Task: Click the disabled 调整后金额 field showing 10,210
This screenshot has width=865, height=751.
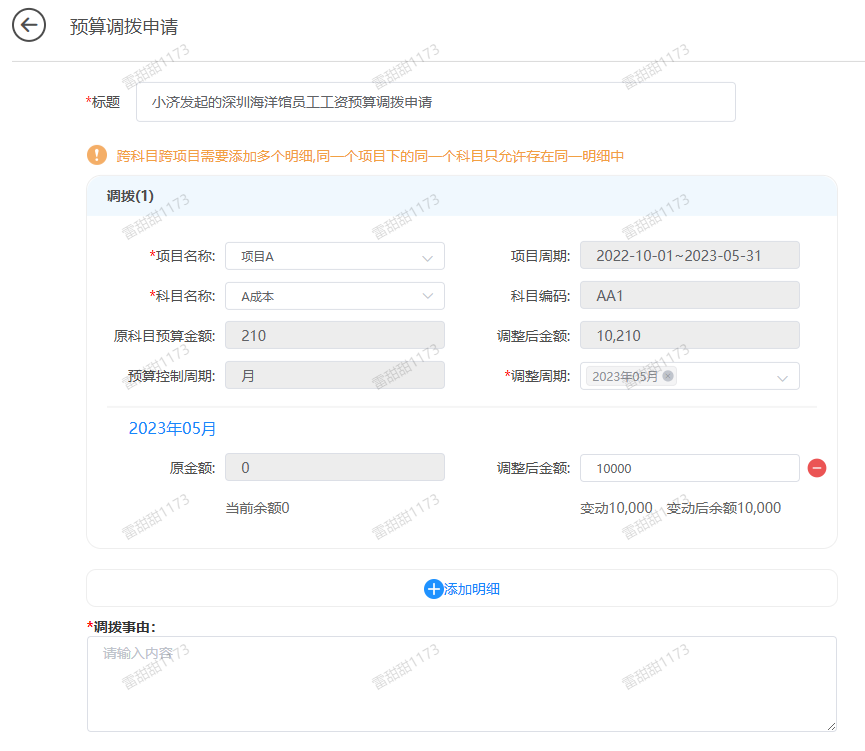Action: [690, 335]
